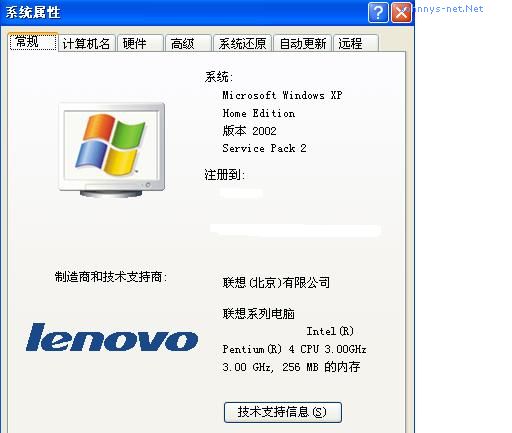512x433 pixels.
Task: Switch to the 计算机名 tab
Action: tap(86, 43)
